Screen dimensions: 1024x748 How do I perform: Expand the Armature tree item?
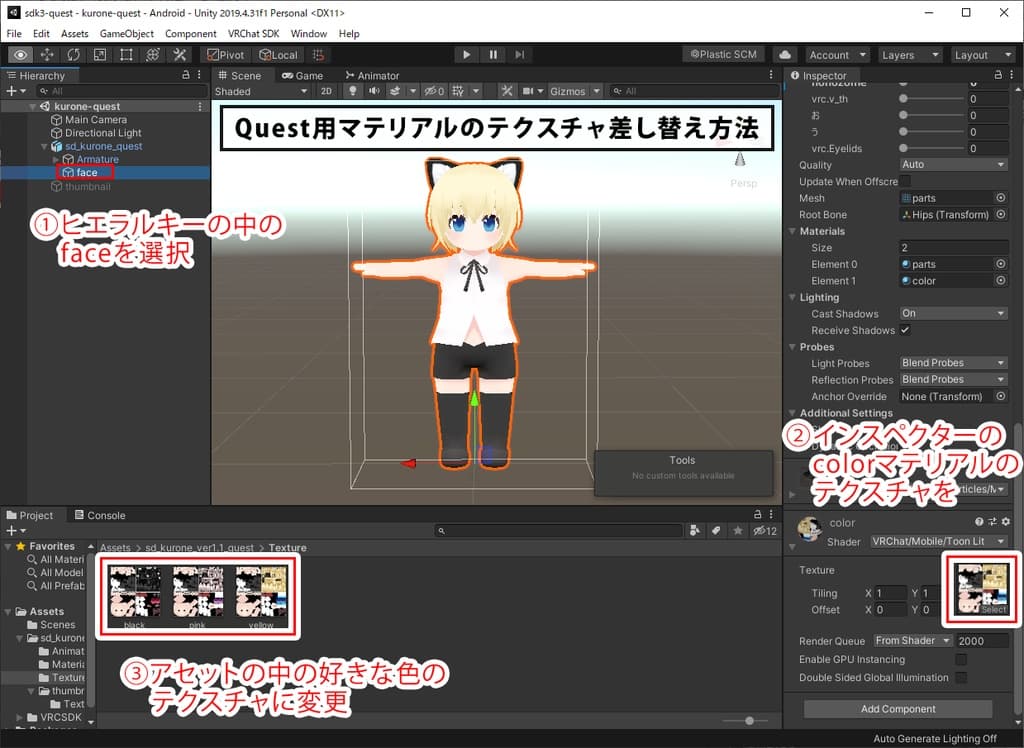(x=56, y=160)
